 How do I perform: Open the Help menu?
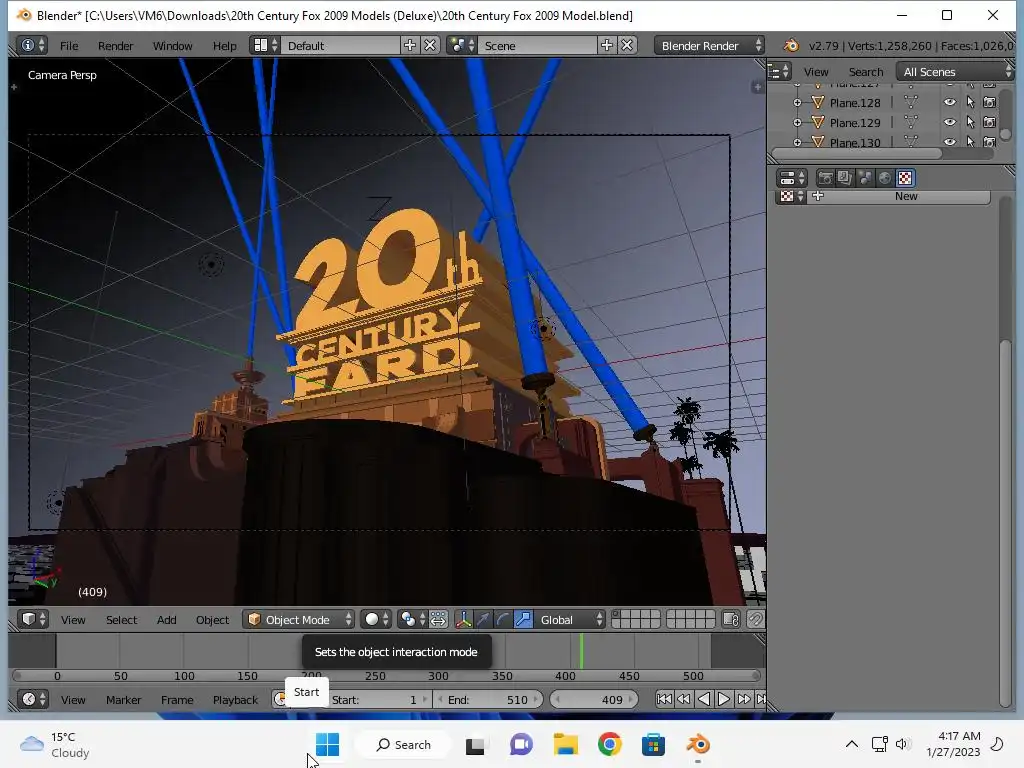click(x=224, y=46)
